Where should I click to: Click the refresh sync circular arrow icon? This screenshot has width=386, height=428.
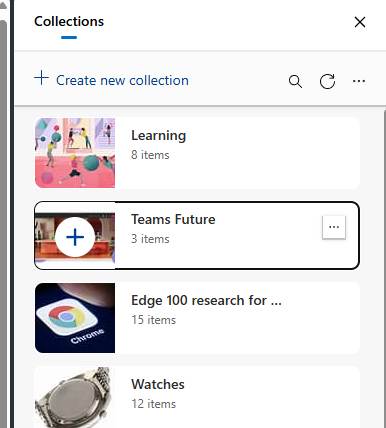tap(327, 81)
